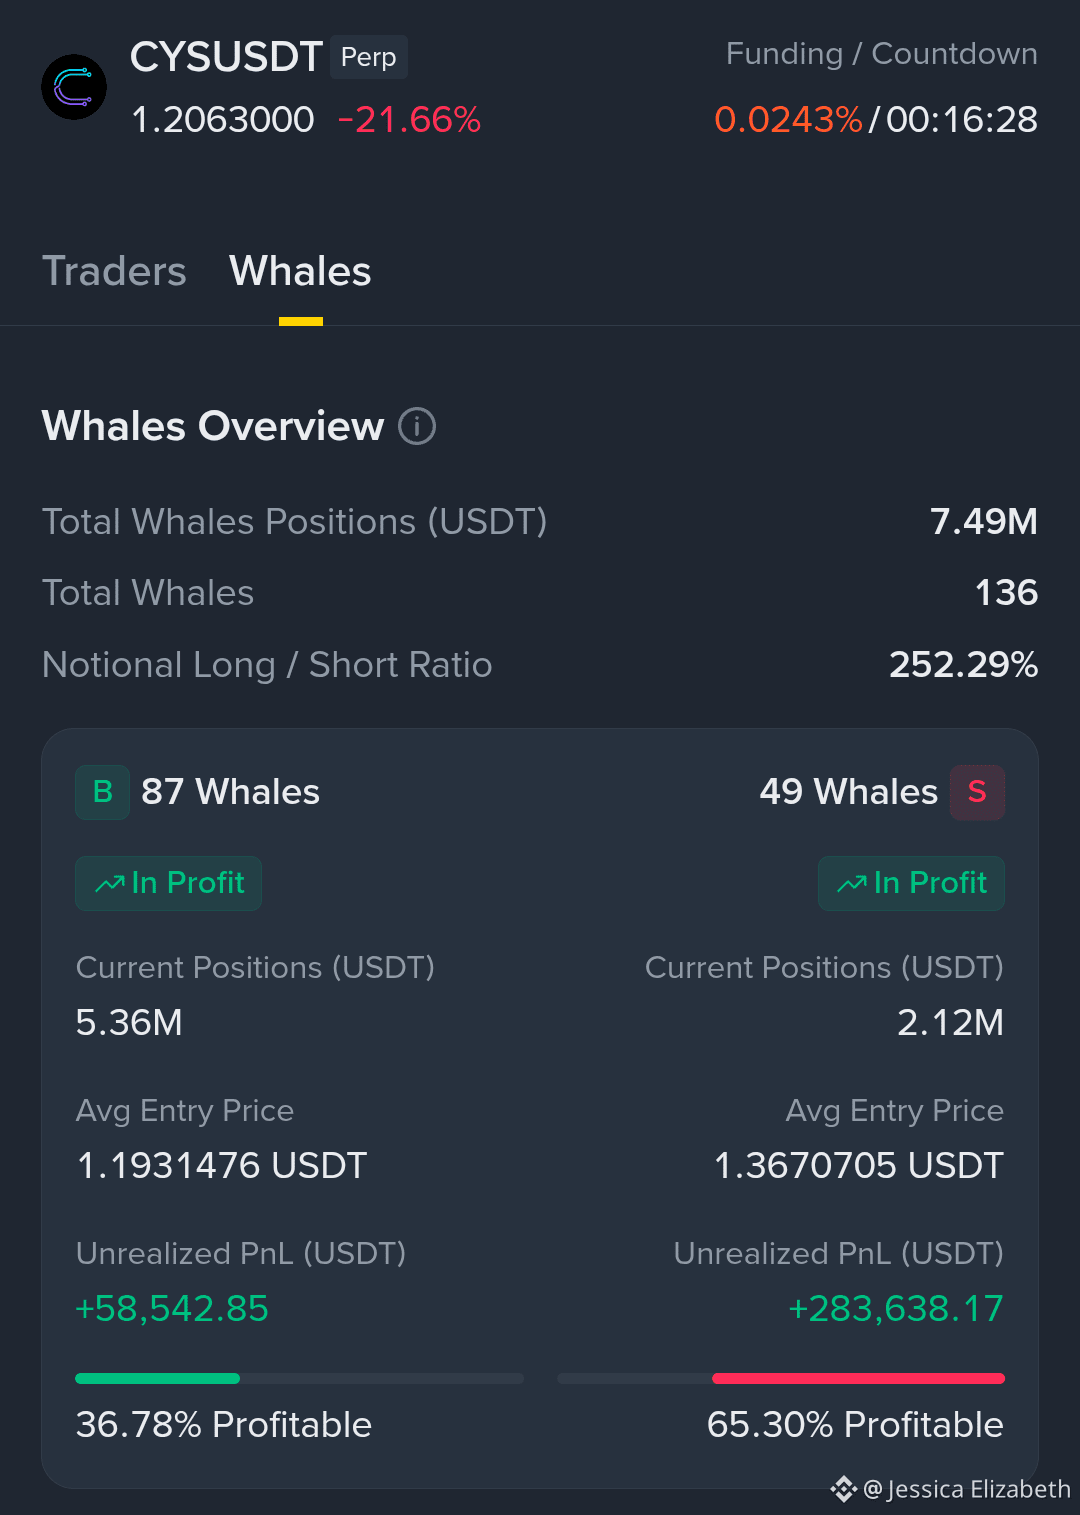Click the short side trend arrow icon
This screenshot has width=1080, height=1515.
852,884
